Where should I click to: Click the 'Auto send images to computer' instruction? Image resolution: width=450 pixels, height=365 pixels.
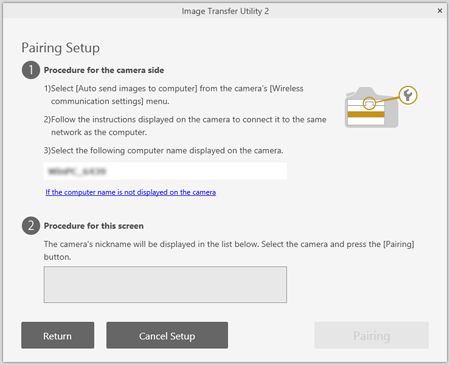(174, 95)
